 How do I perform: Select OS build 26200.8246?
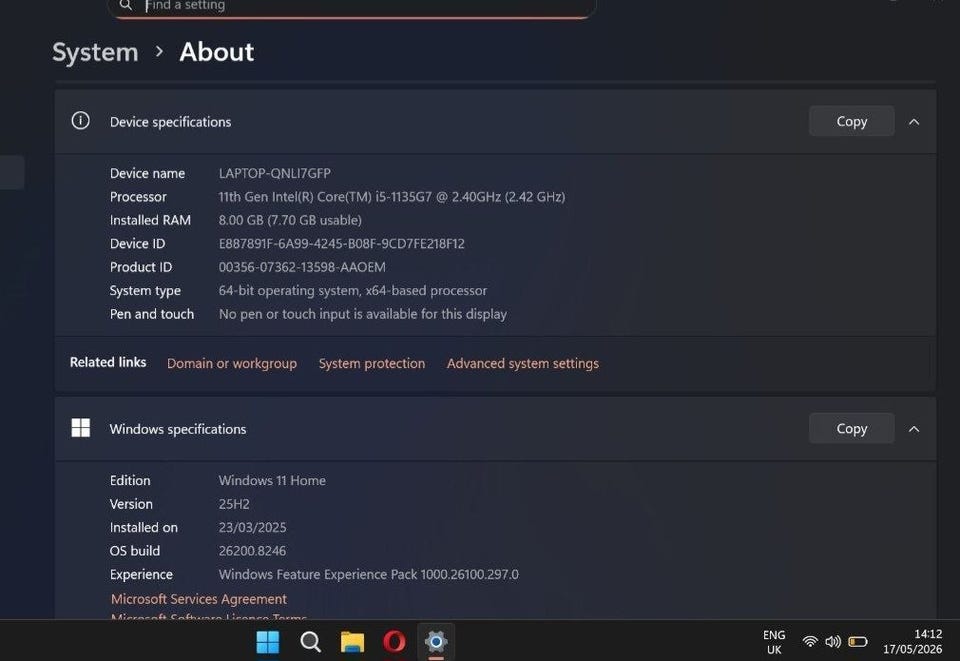[x=252, y=551]
